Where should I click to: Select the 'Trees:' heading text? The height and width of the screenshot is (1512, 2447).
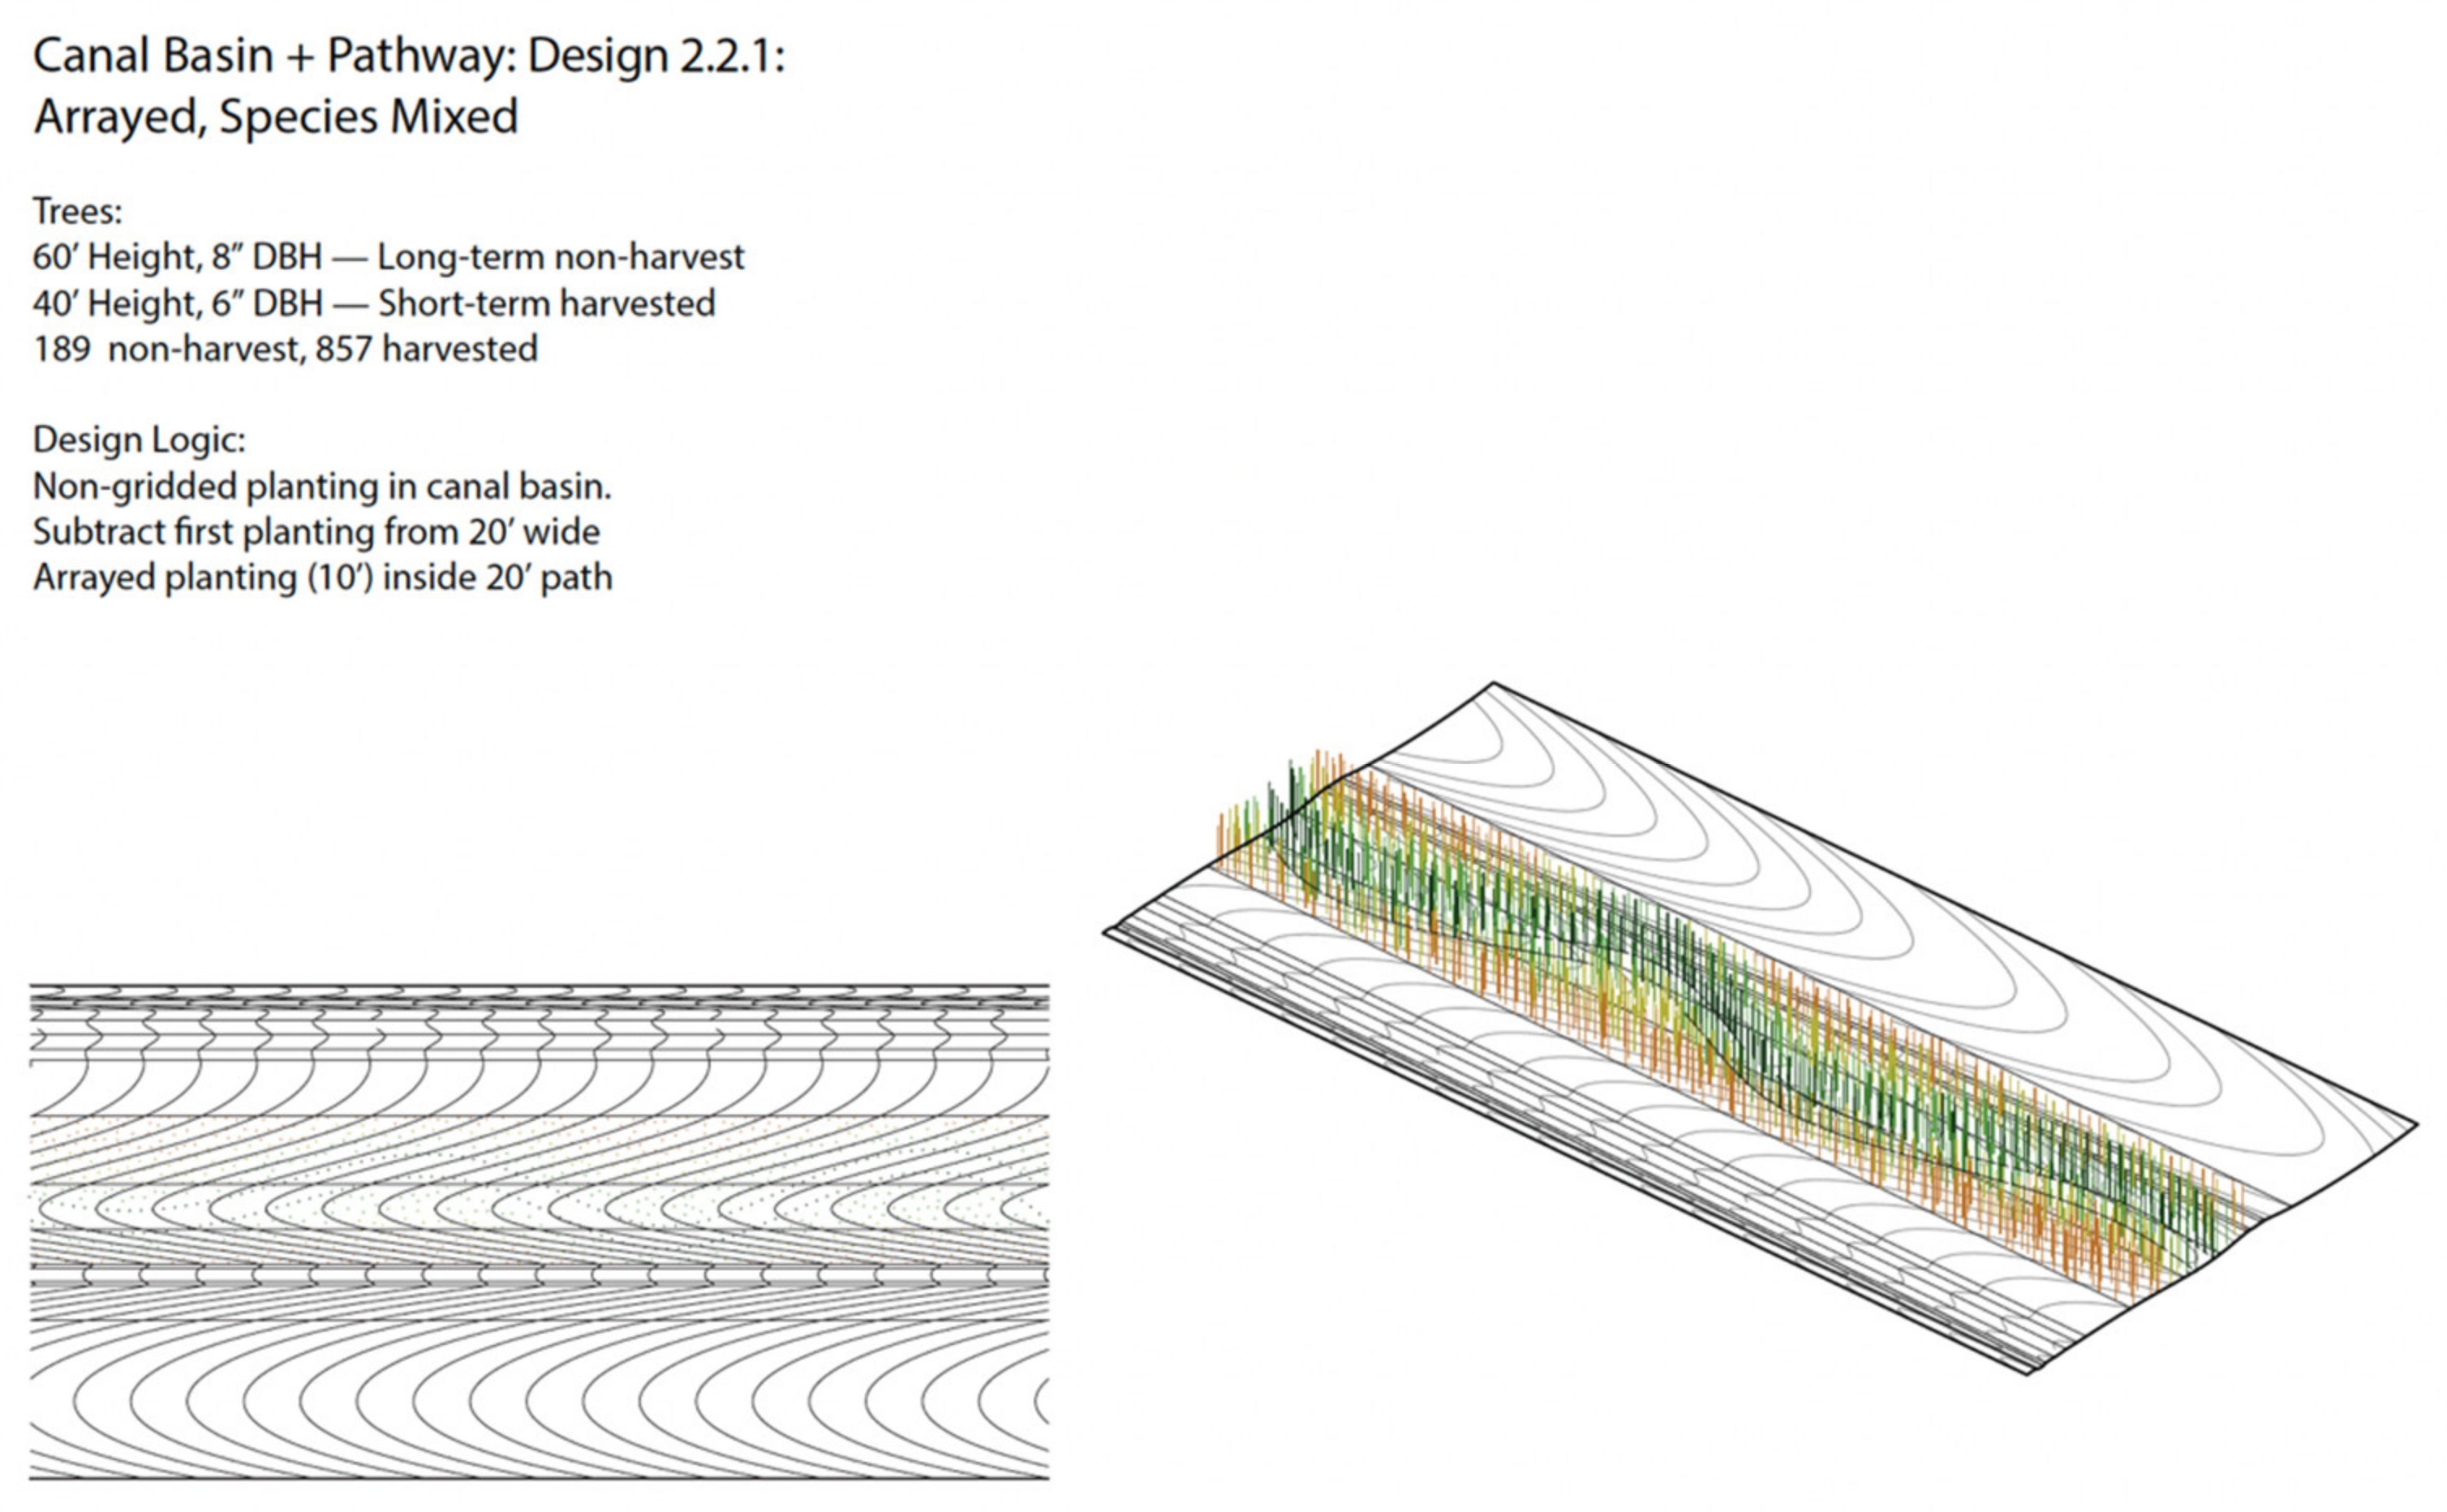(x=77, y=211)
